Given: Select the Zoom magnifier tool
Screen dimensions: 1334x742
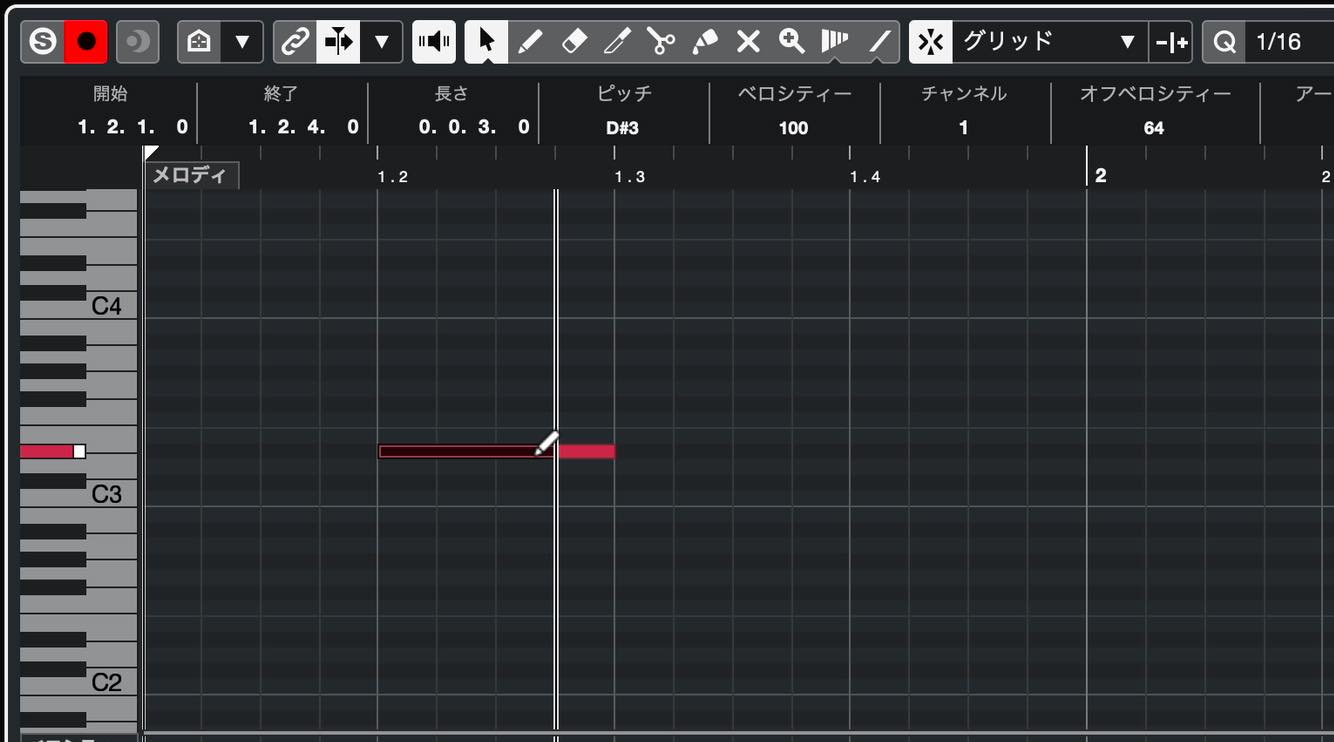Looking at the screenshot, I should coord(792,42).
